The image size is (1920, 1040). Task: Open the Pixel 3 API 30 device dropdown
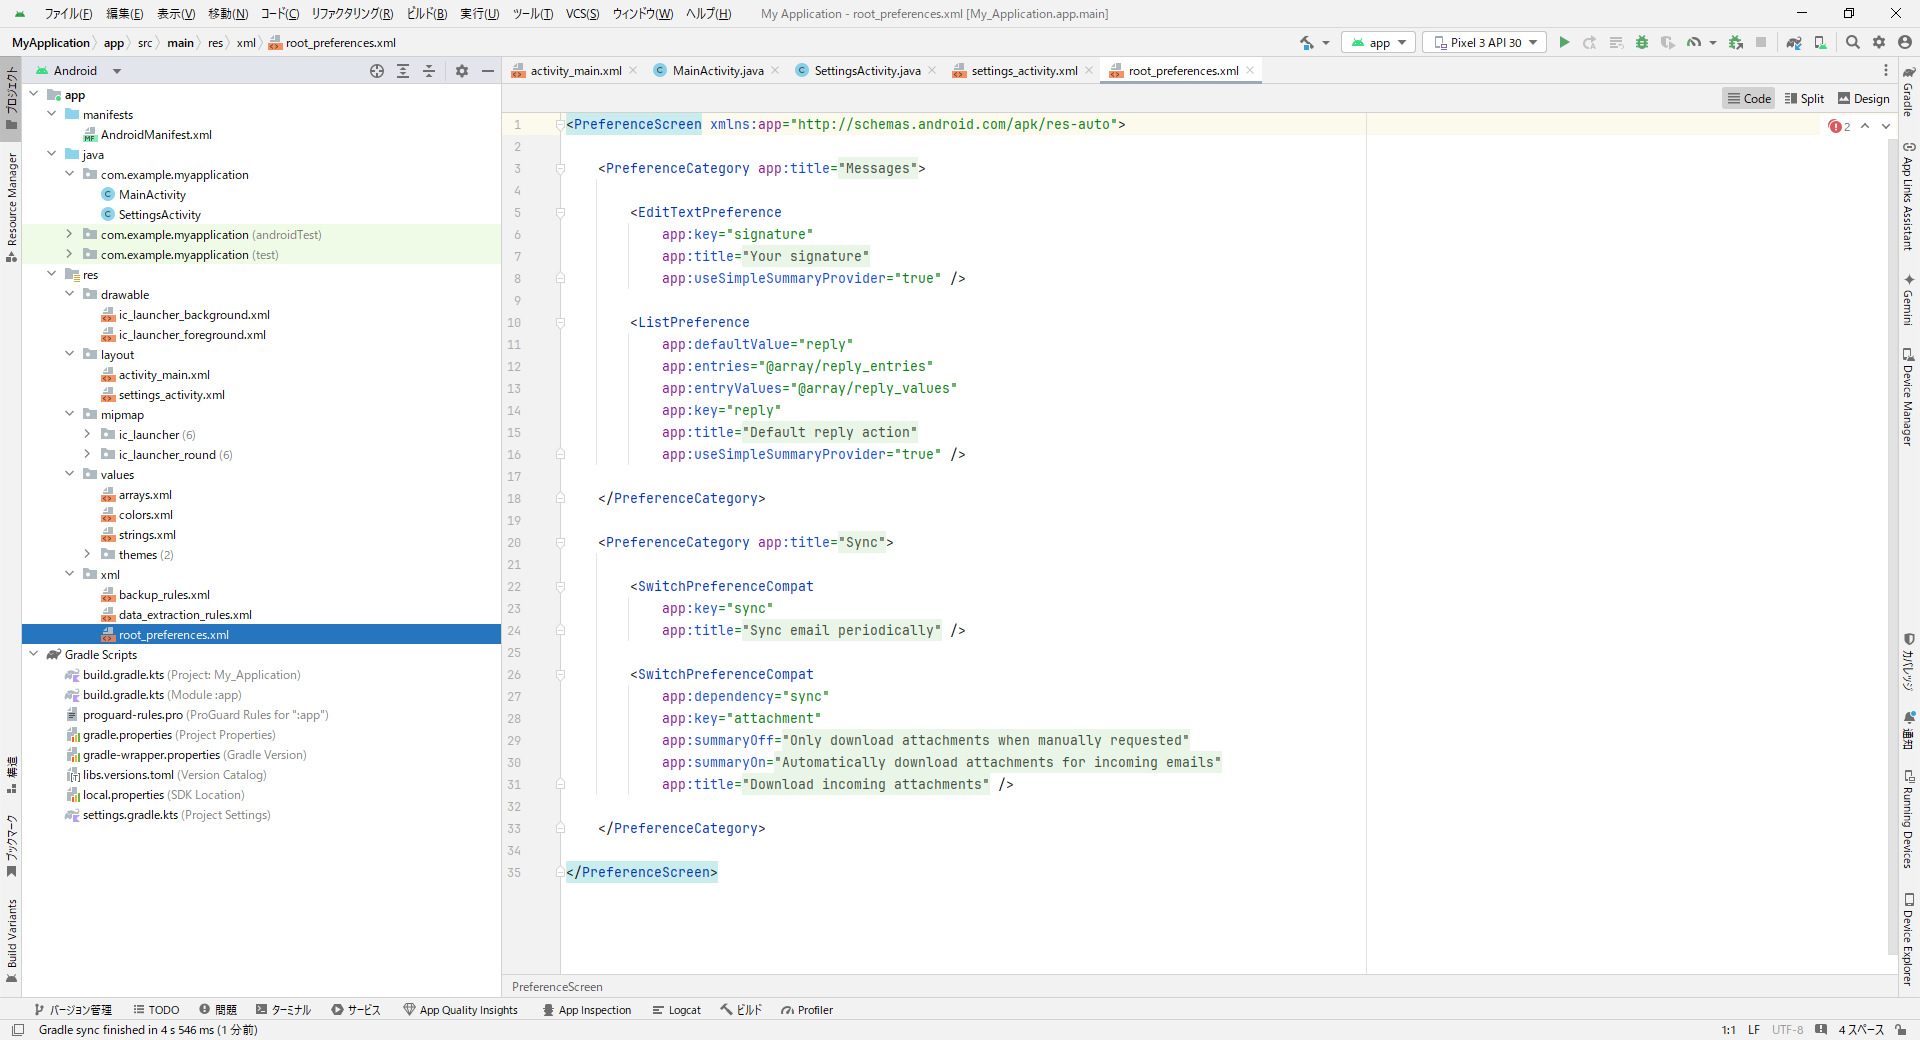coord(1485,42)
